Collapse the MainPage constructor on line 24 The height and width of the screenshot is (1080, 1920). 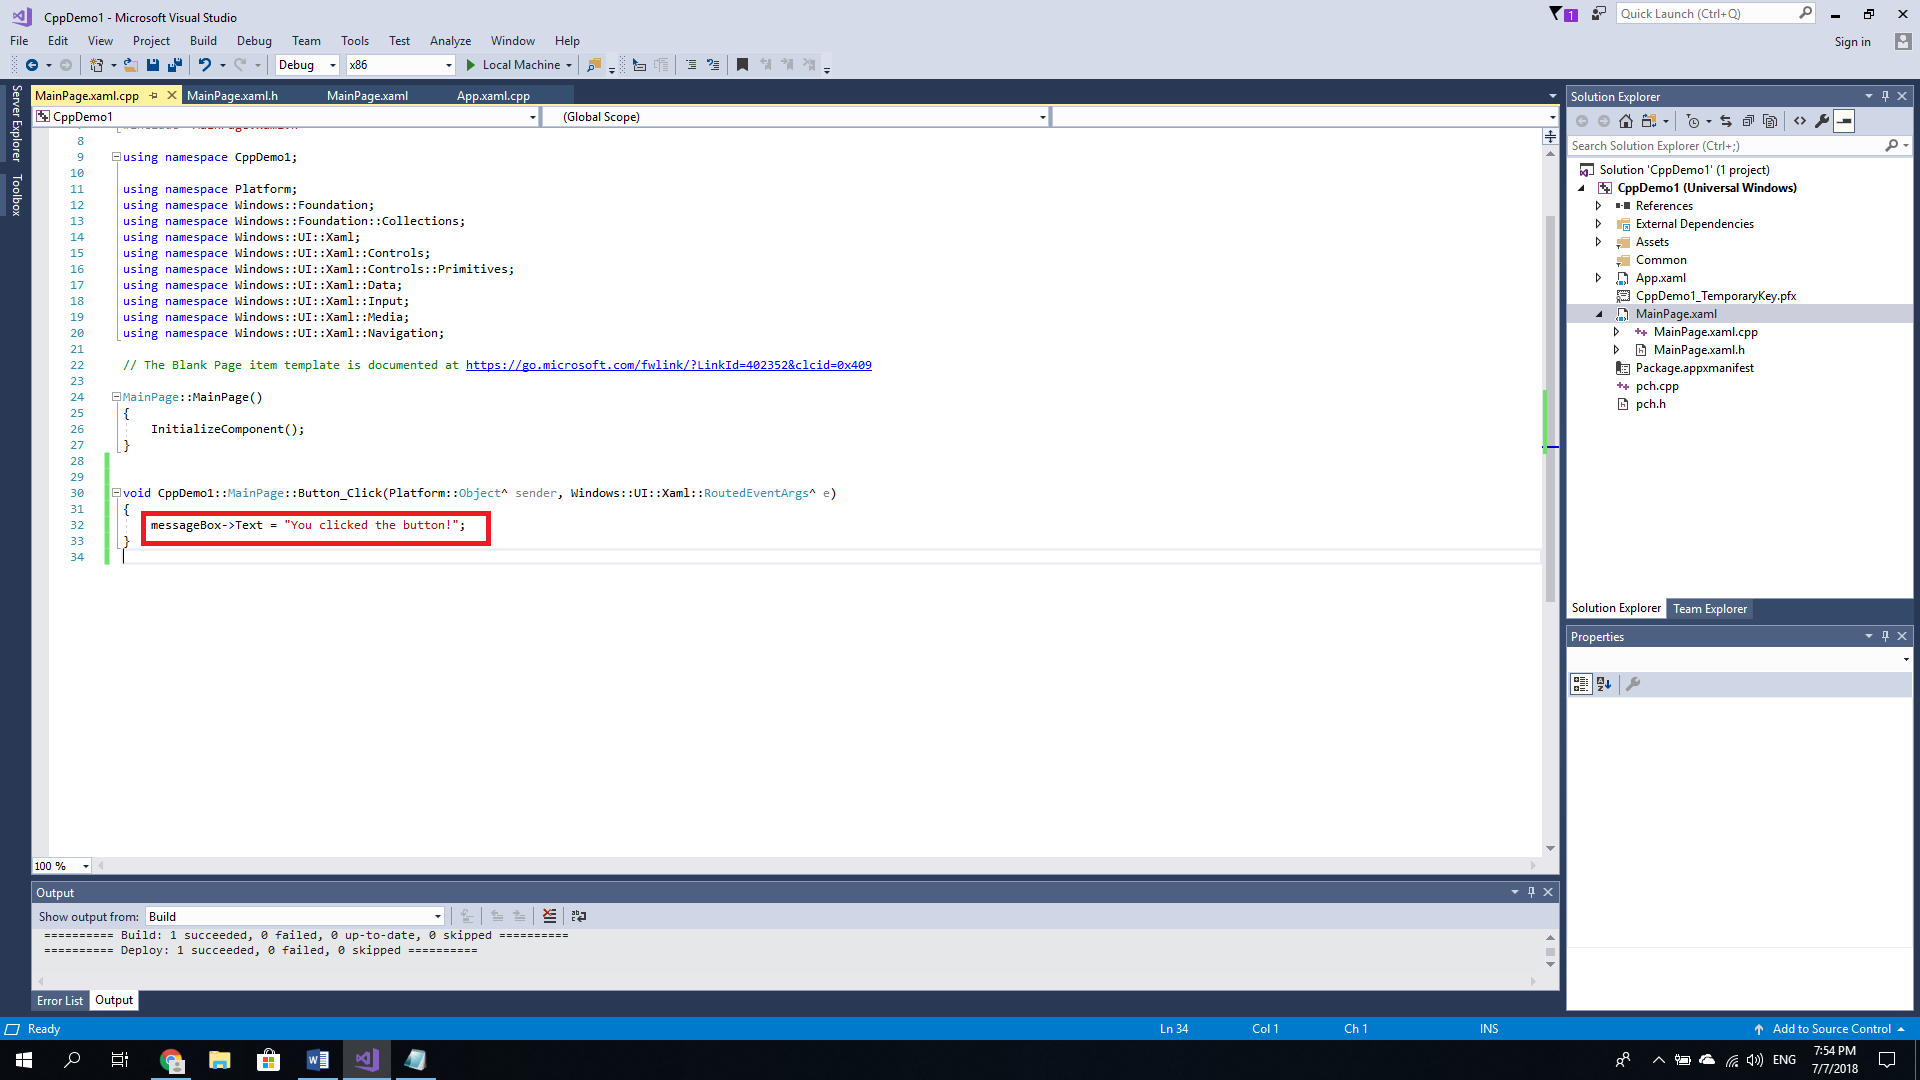(x=116, y=397)
